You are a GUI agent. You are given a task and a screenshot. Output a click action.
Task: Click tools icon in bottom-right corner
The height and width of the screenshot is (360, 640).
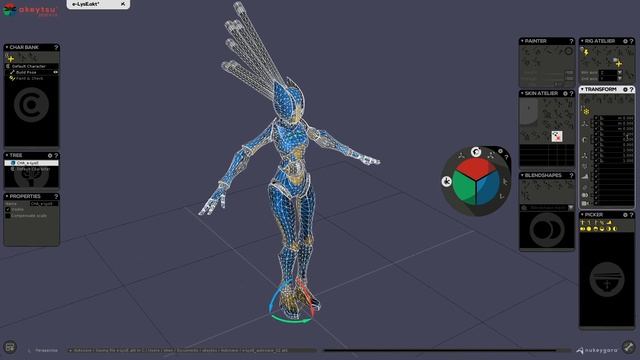click(x=629, y=347)
